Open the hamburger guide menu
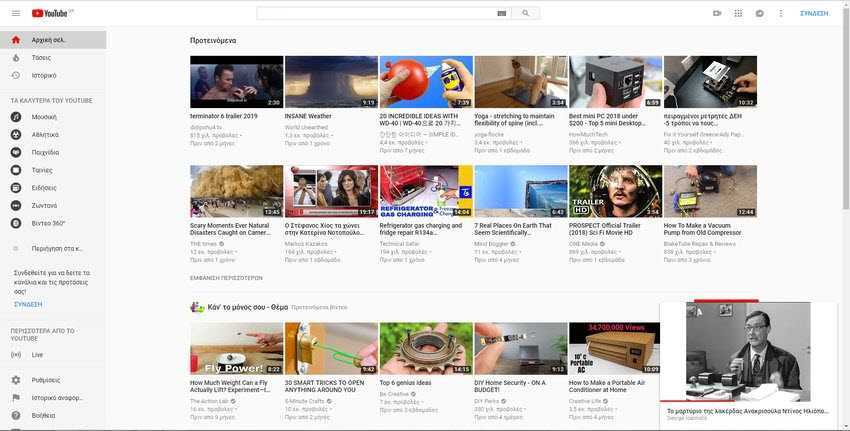 coord(16,13)
